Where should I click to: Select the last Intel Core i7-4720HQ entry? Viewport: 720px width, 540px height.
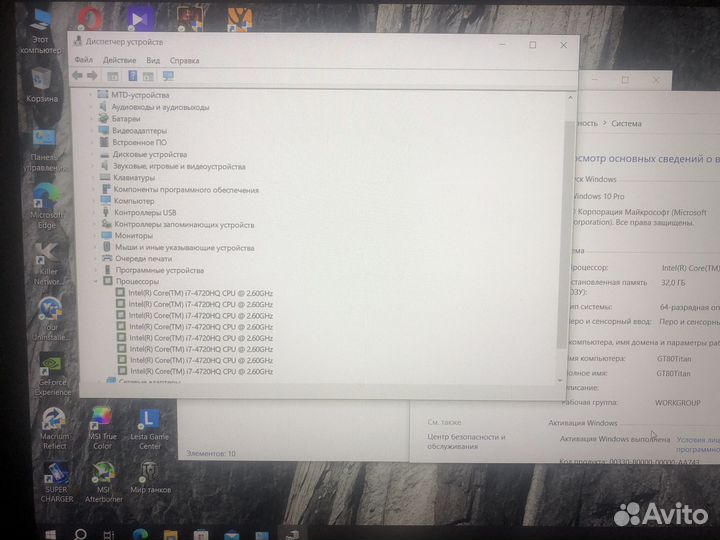(x=202, y=371)
